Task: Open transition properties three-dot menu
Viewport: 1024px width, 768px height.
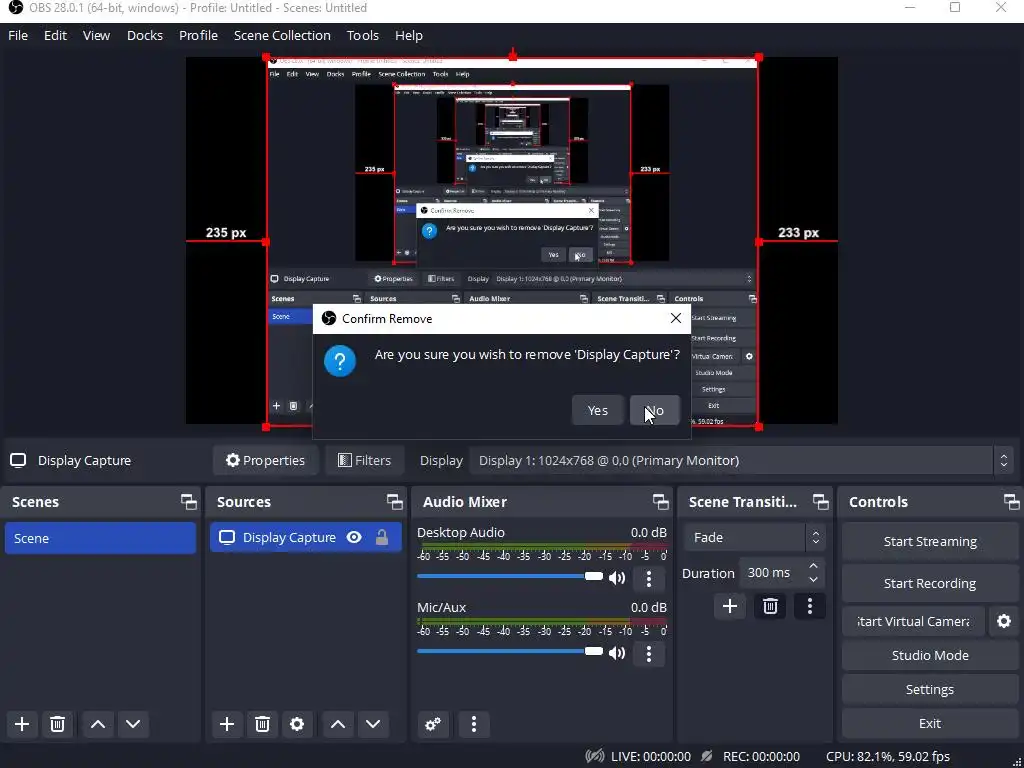Action: [x=810, y=607]
